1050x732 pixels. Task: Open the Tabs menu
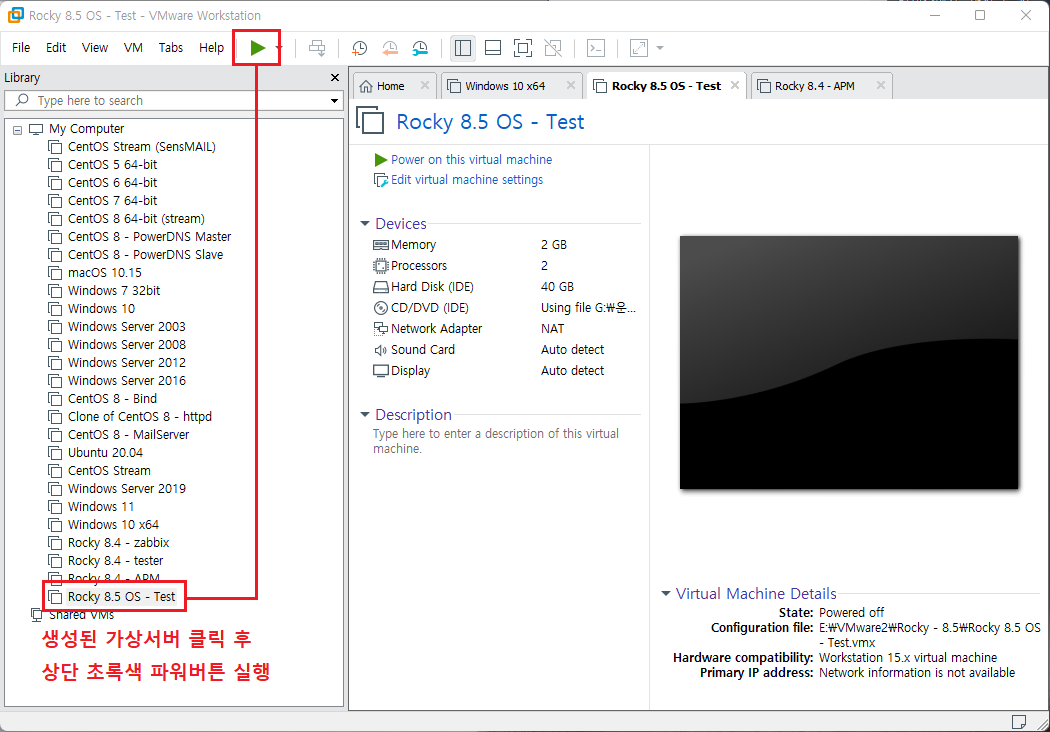tap(171, 48)
